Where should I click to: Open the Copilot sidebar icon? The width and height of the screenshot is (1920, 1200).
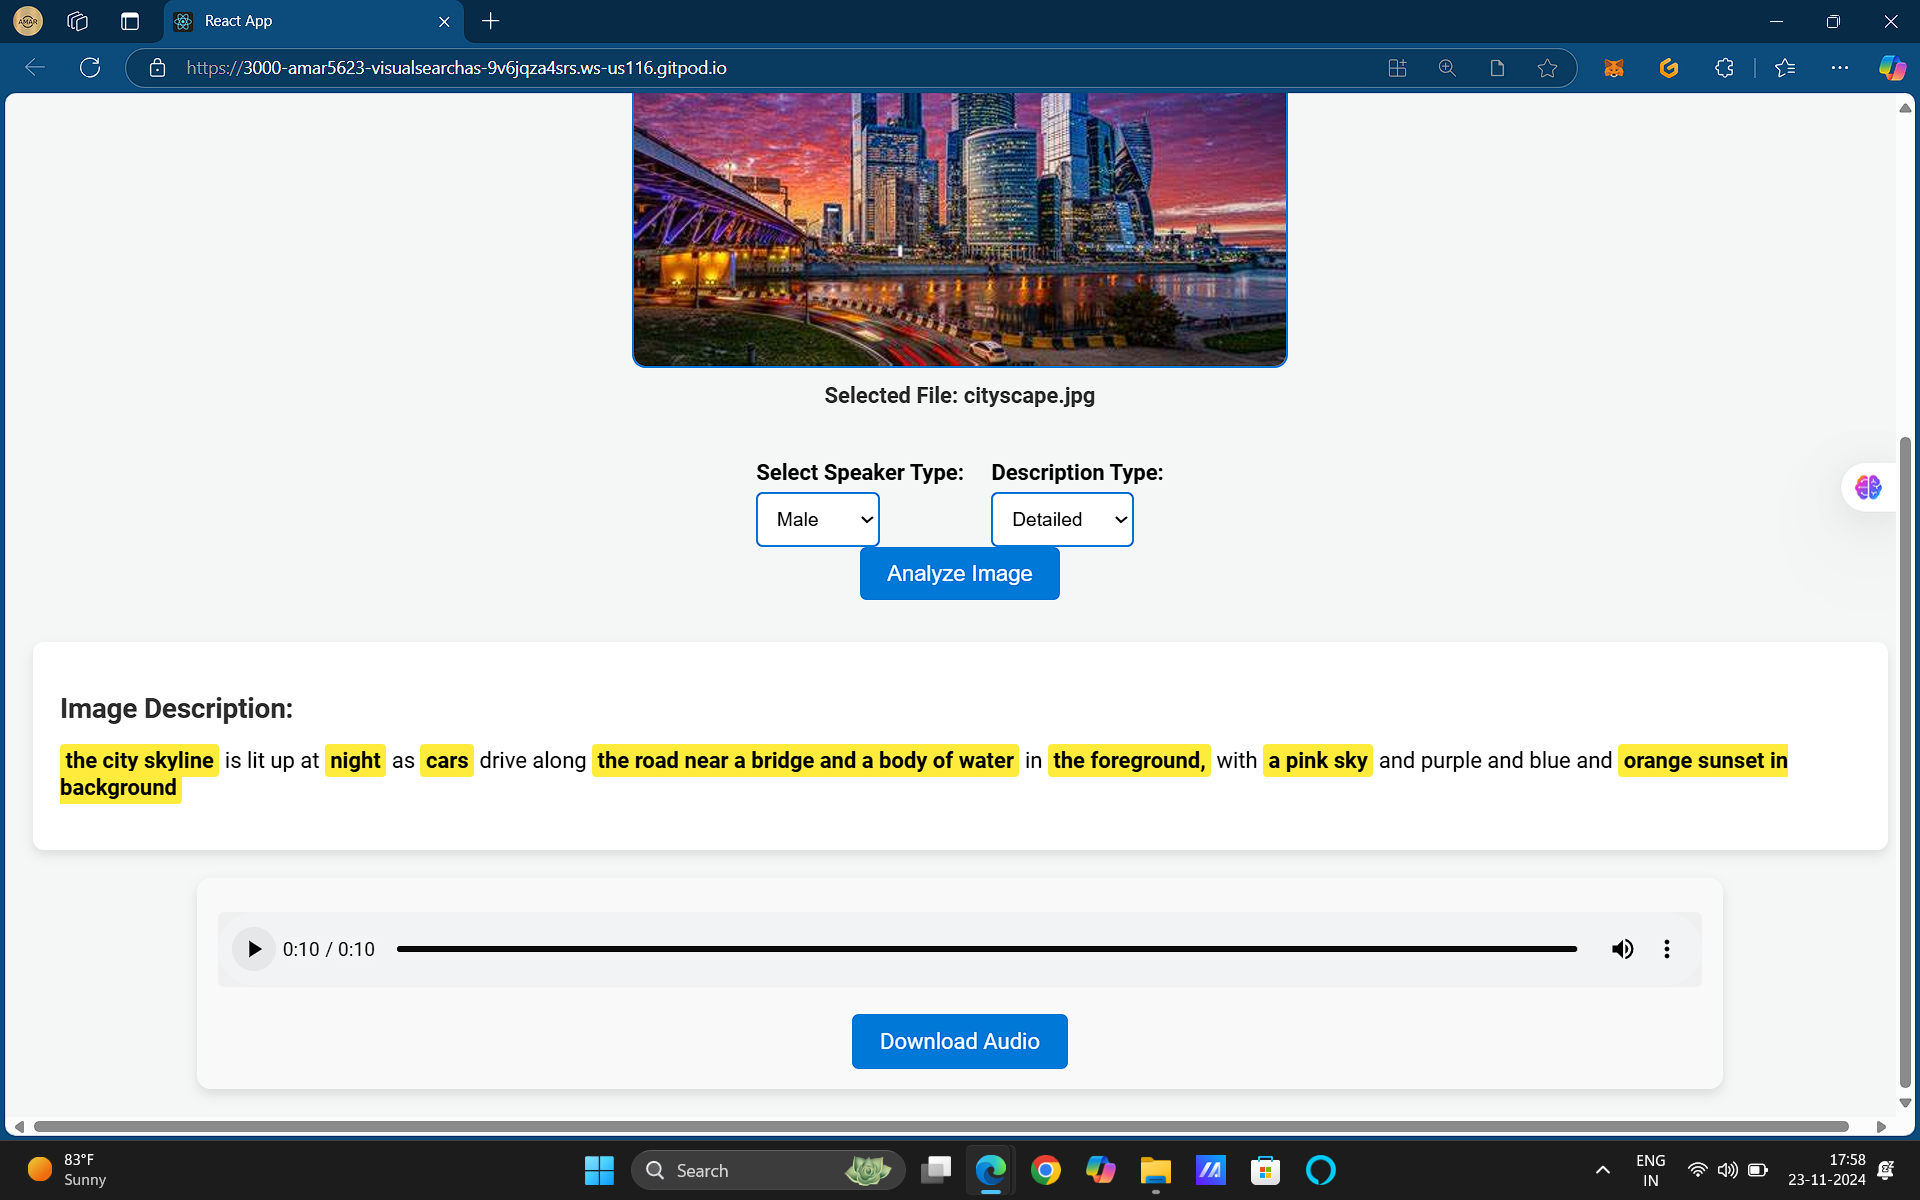tap(1892, 67)
